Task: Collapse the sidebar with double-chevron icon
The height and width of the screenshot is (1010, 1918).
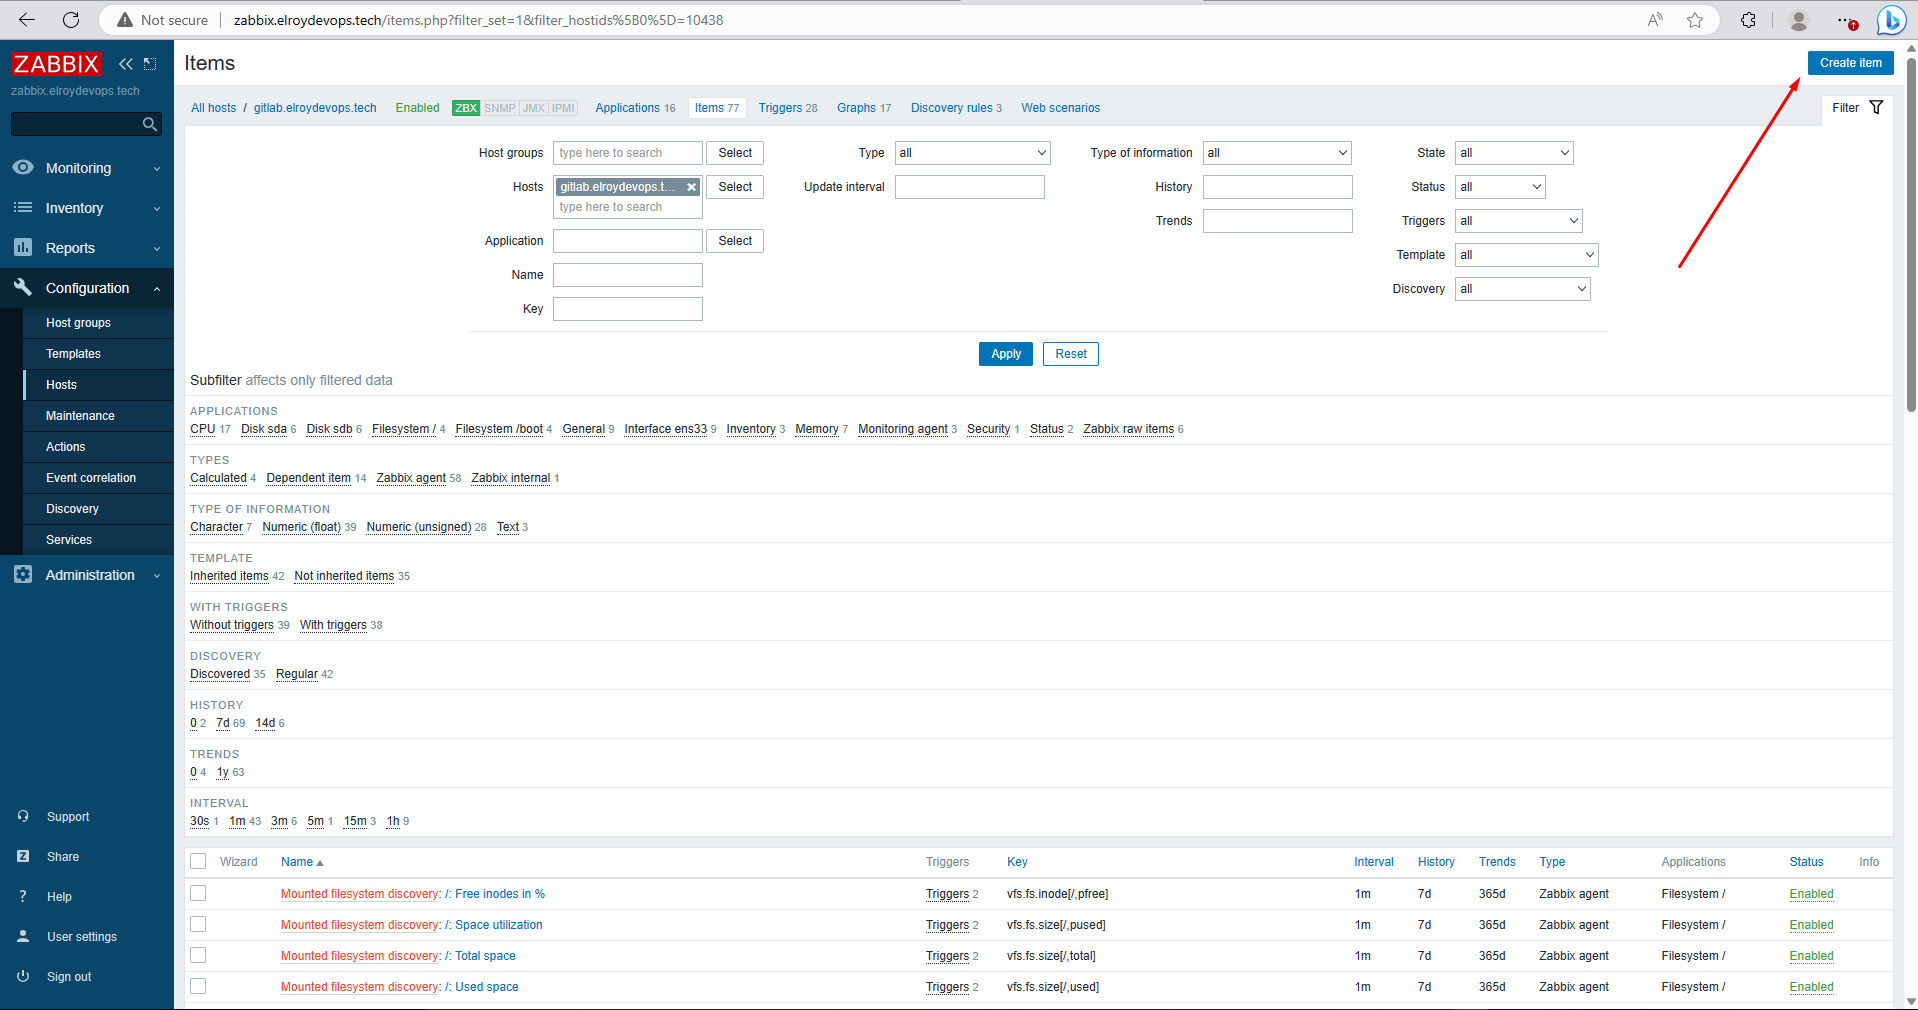Action: point(126,64)
